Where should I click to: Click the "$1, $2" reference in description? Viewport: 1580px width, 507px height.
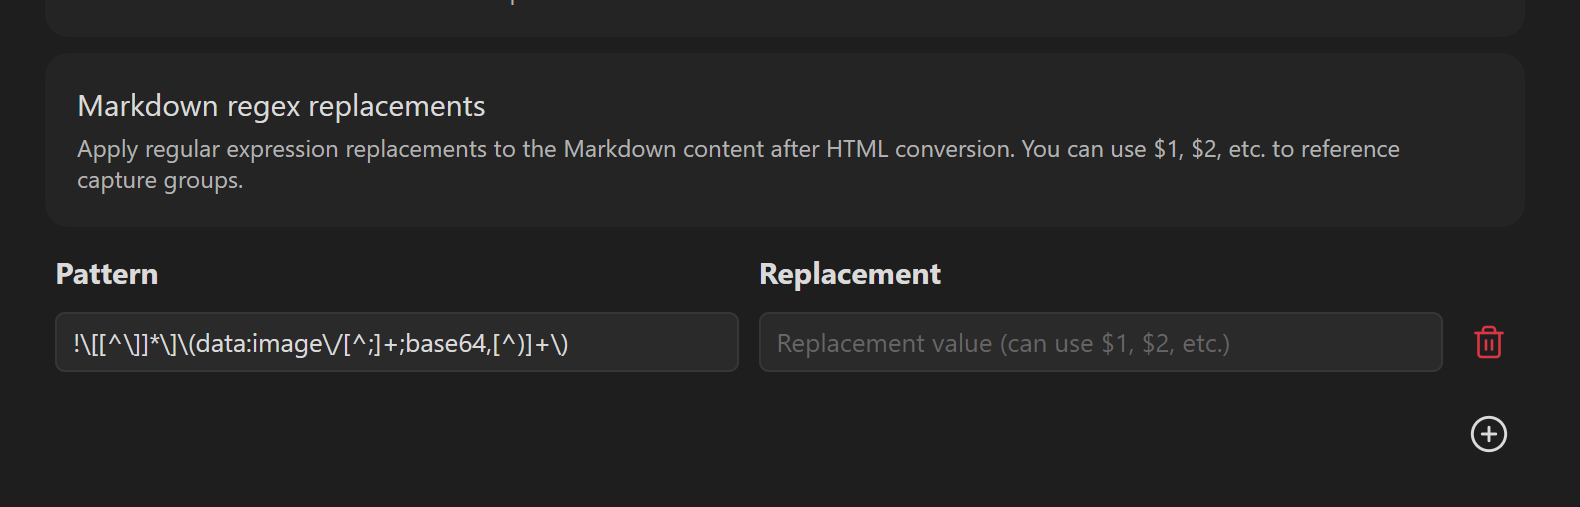(1186, 149)
